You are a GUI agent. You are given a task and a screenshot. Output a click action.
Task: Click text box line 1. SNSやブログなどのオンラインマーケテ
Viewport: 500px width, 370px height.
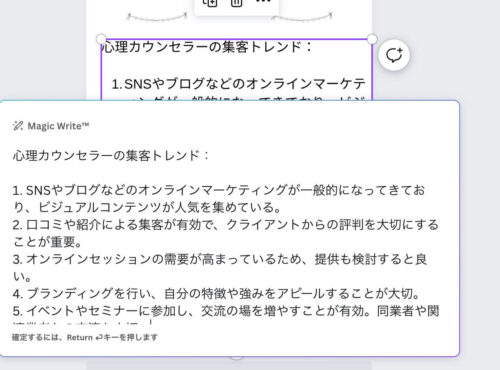coord(238,84)
